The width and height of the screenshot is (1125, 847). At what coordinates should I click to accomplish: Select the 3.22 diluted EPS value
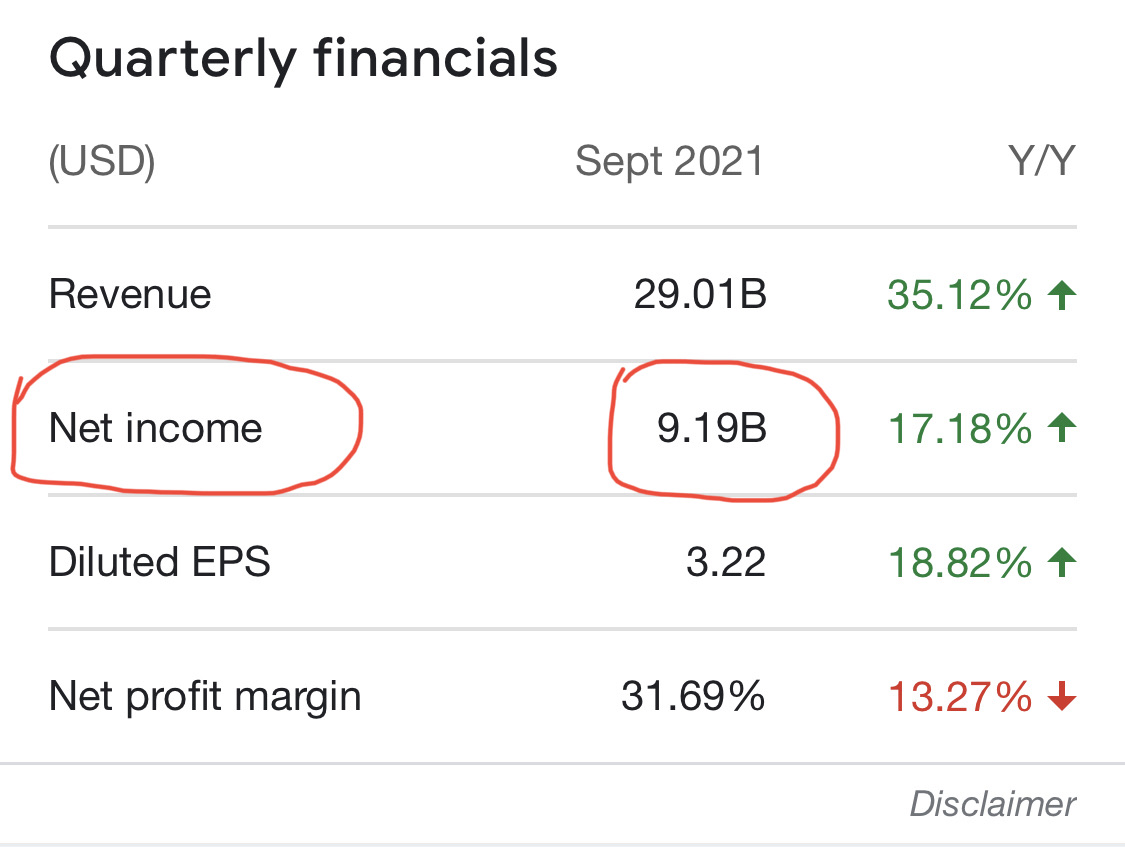pos(726,562)
